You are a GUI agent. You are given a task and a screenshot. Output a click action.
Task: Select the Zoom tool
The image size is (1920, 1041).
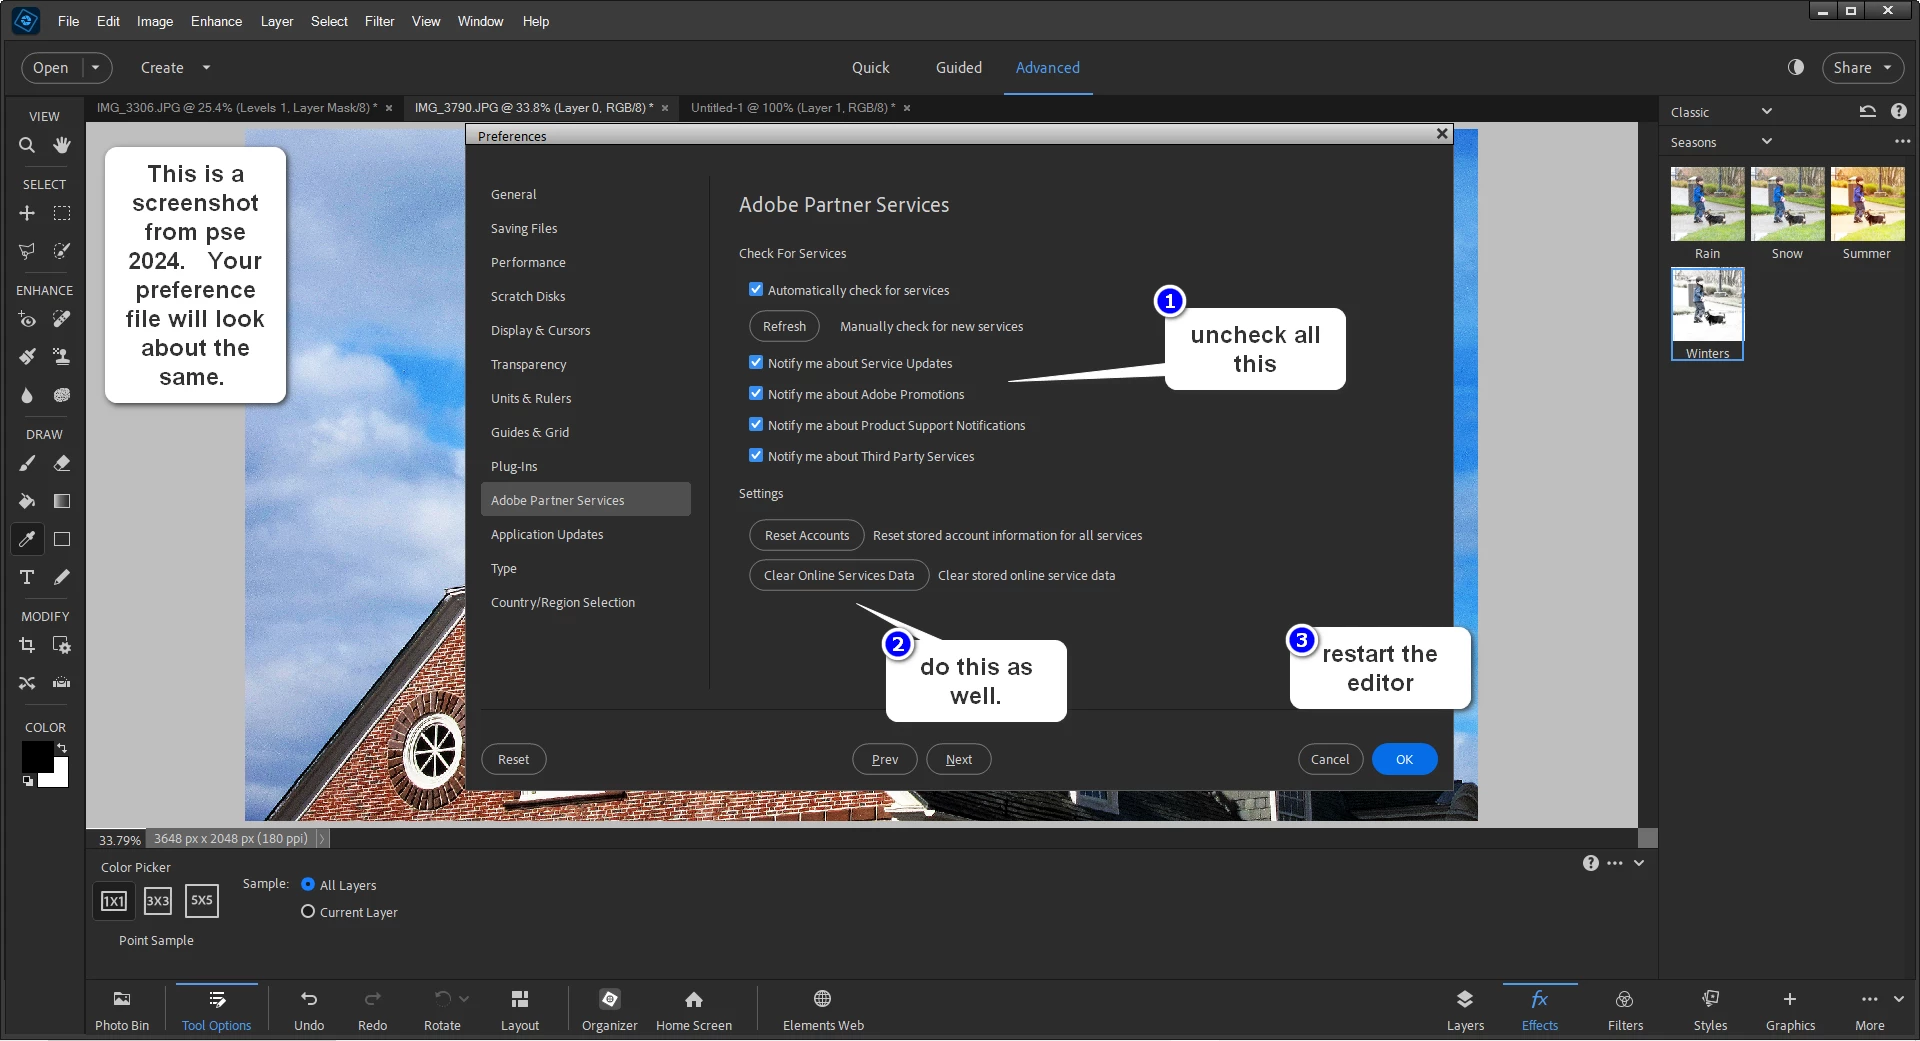click(x=27, y=146)
